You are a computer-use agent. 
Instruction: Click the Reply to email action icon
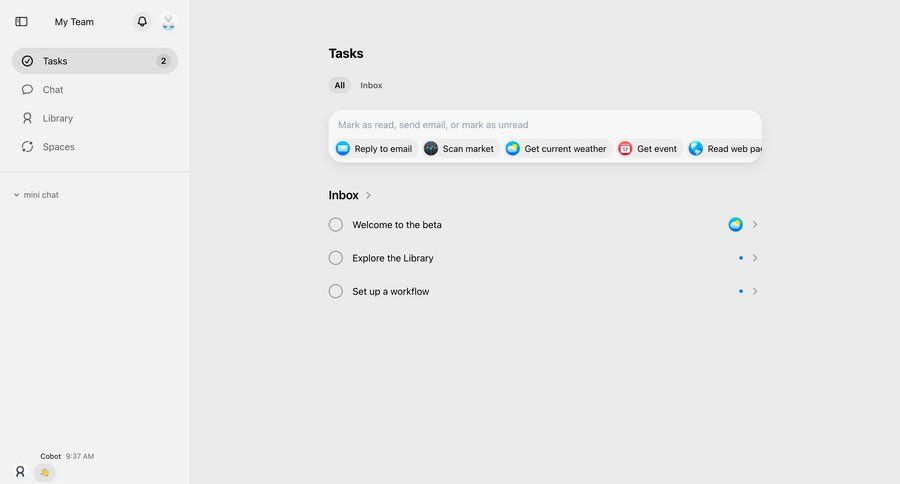[x=343, y=149]
